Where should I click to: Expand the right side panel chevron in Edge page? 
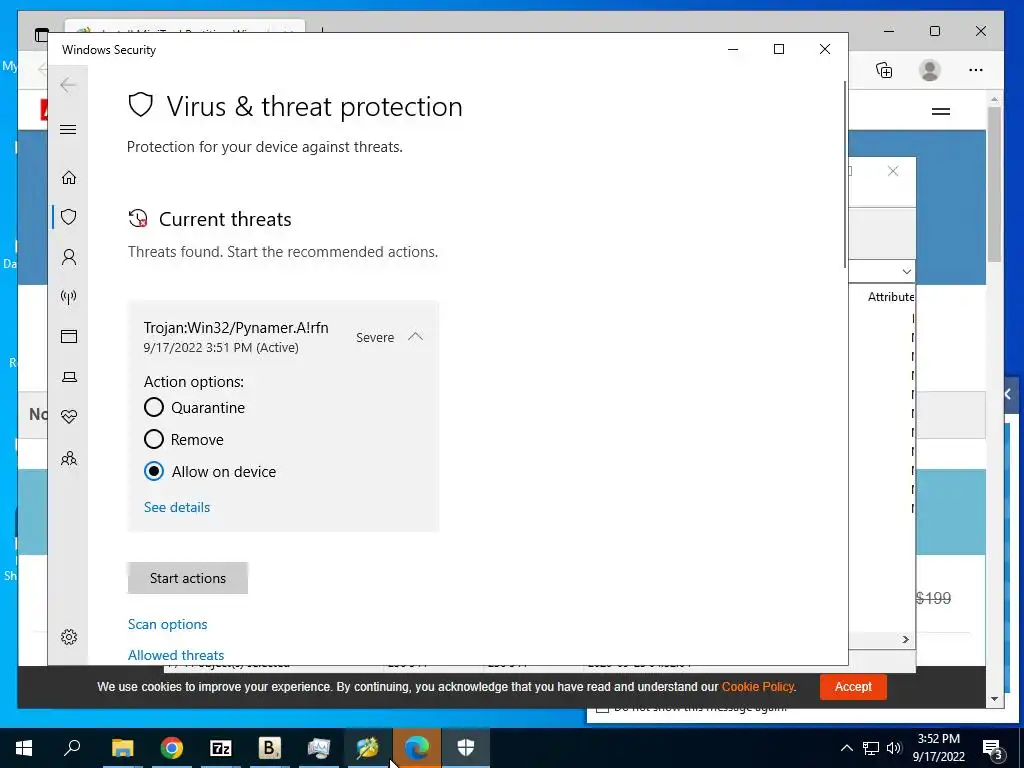pyautogui.click(x=1009, y=394)
